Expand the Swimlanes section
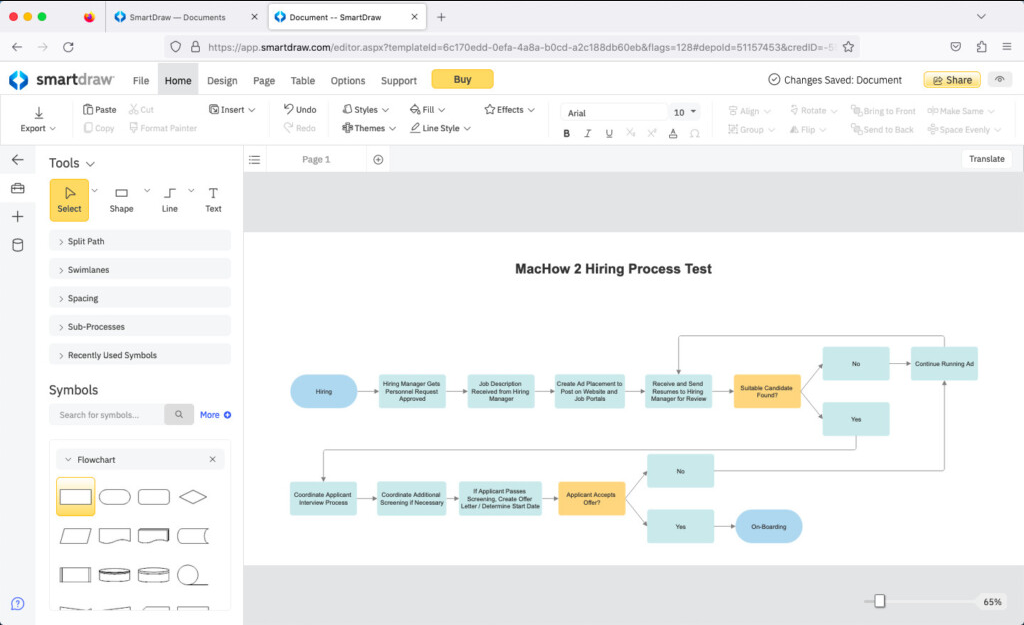 point(140,270)
